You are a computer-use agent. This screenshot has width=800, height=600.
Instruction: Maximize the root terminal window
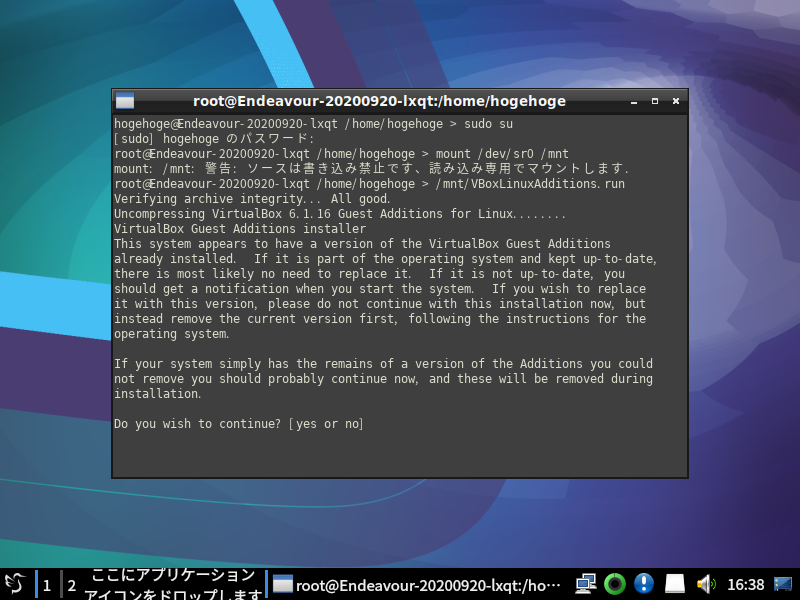[655, 102]
